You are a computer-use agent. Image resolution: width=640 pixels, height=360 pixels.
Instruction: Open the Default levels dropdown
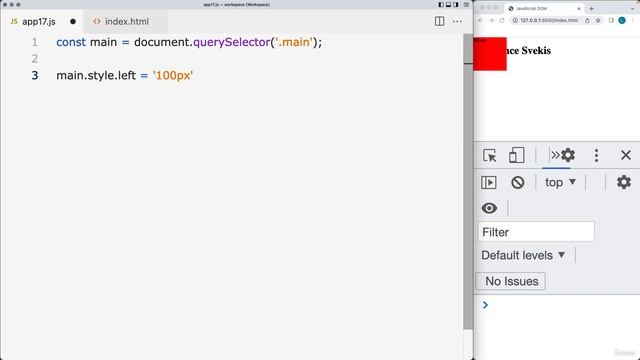523,256
